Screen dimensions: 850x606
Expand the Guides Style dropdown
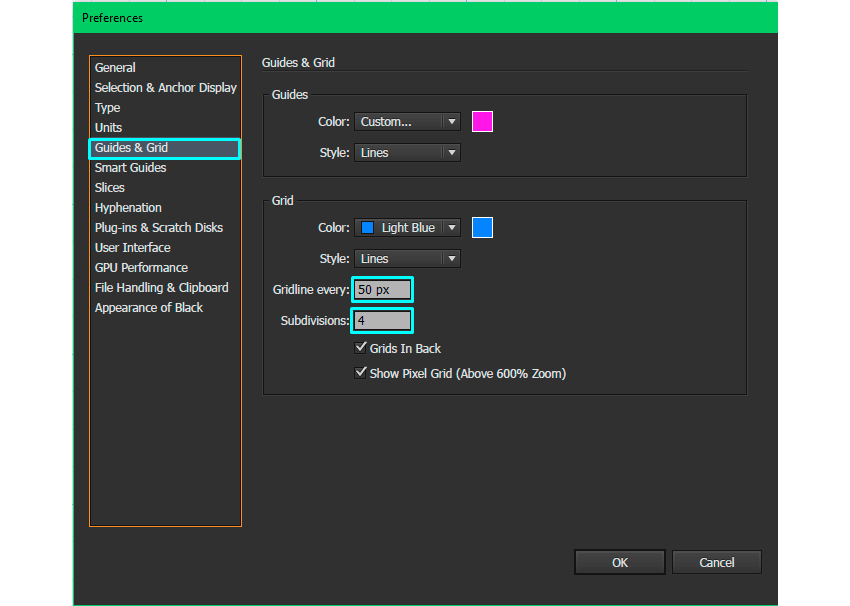tap(407, 153)
